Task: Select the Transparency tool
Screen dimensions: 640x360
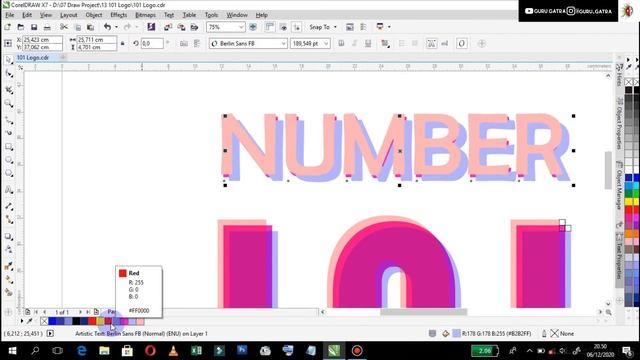Action: pos(9,249)
